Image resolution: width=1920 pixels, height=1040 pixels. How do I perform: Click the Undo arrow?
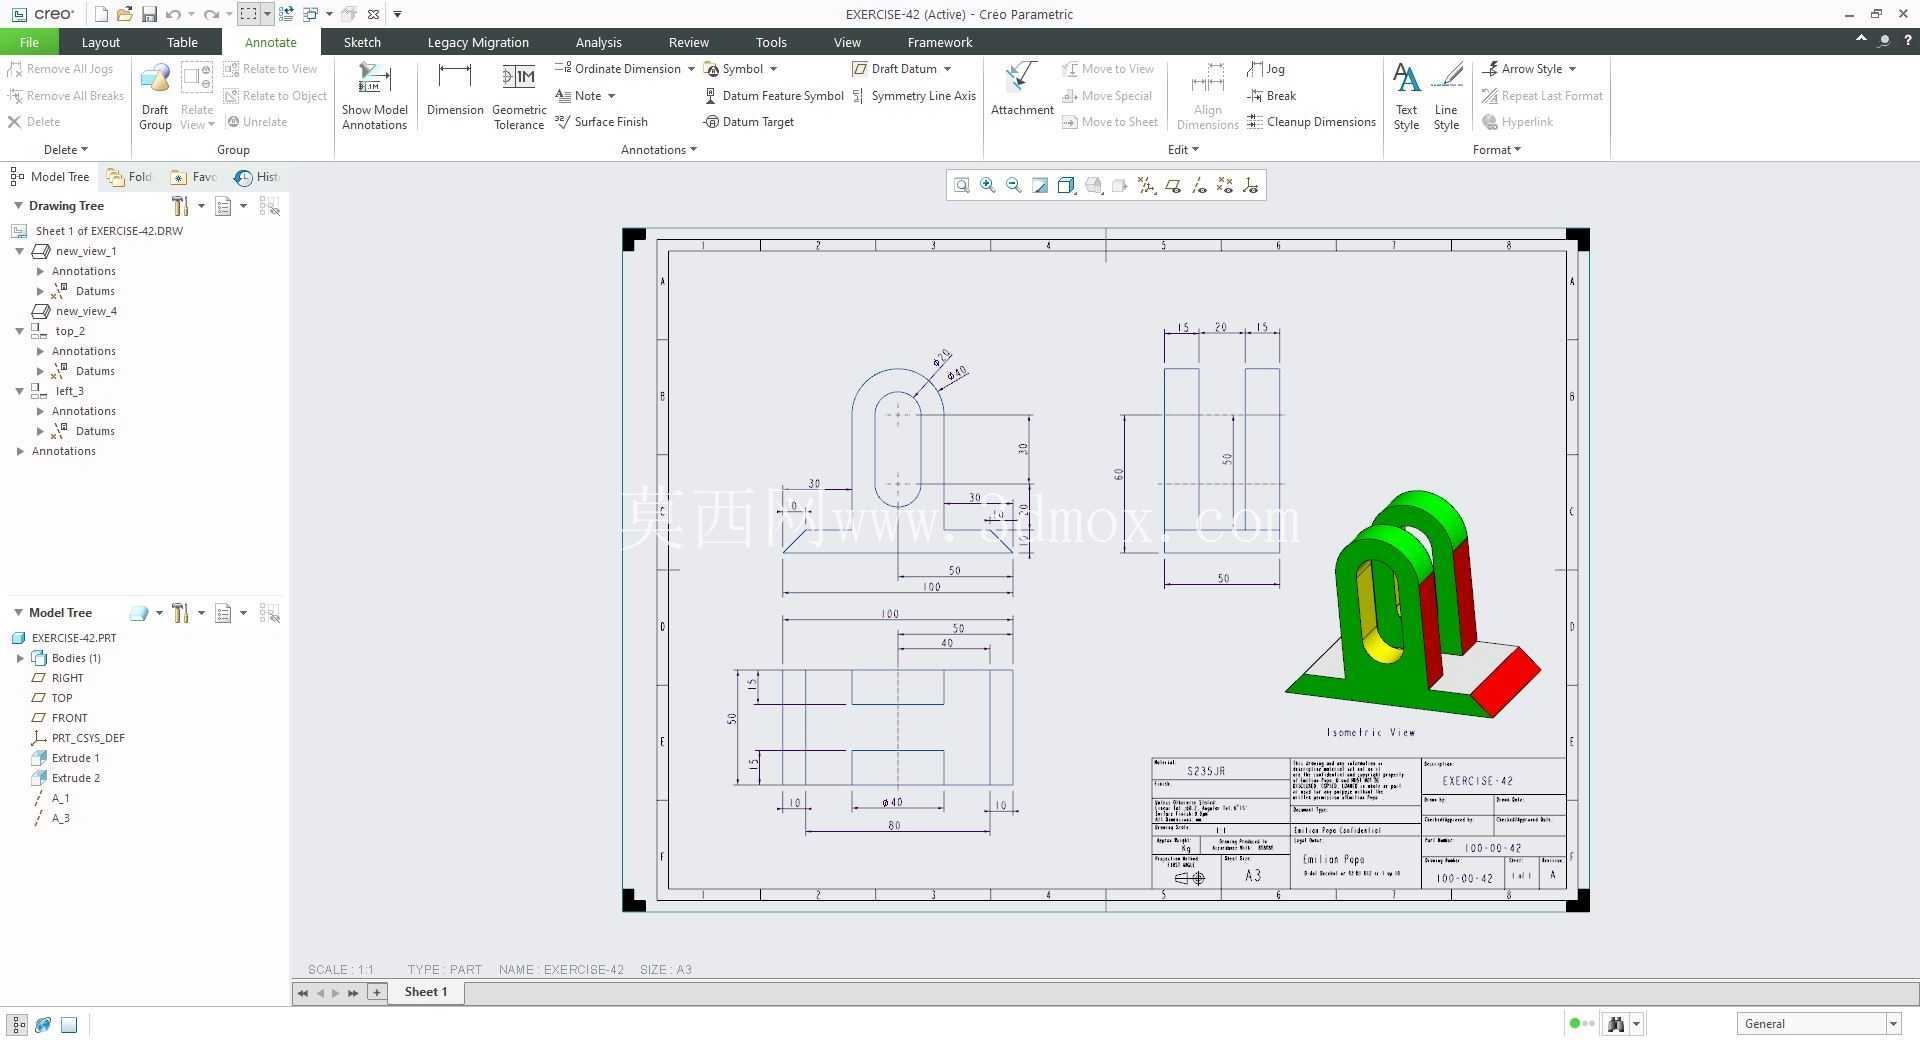(x=173, y=14)
